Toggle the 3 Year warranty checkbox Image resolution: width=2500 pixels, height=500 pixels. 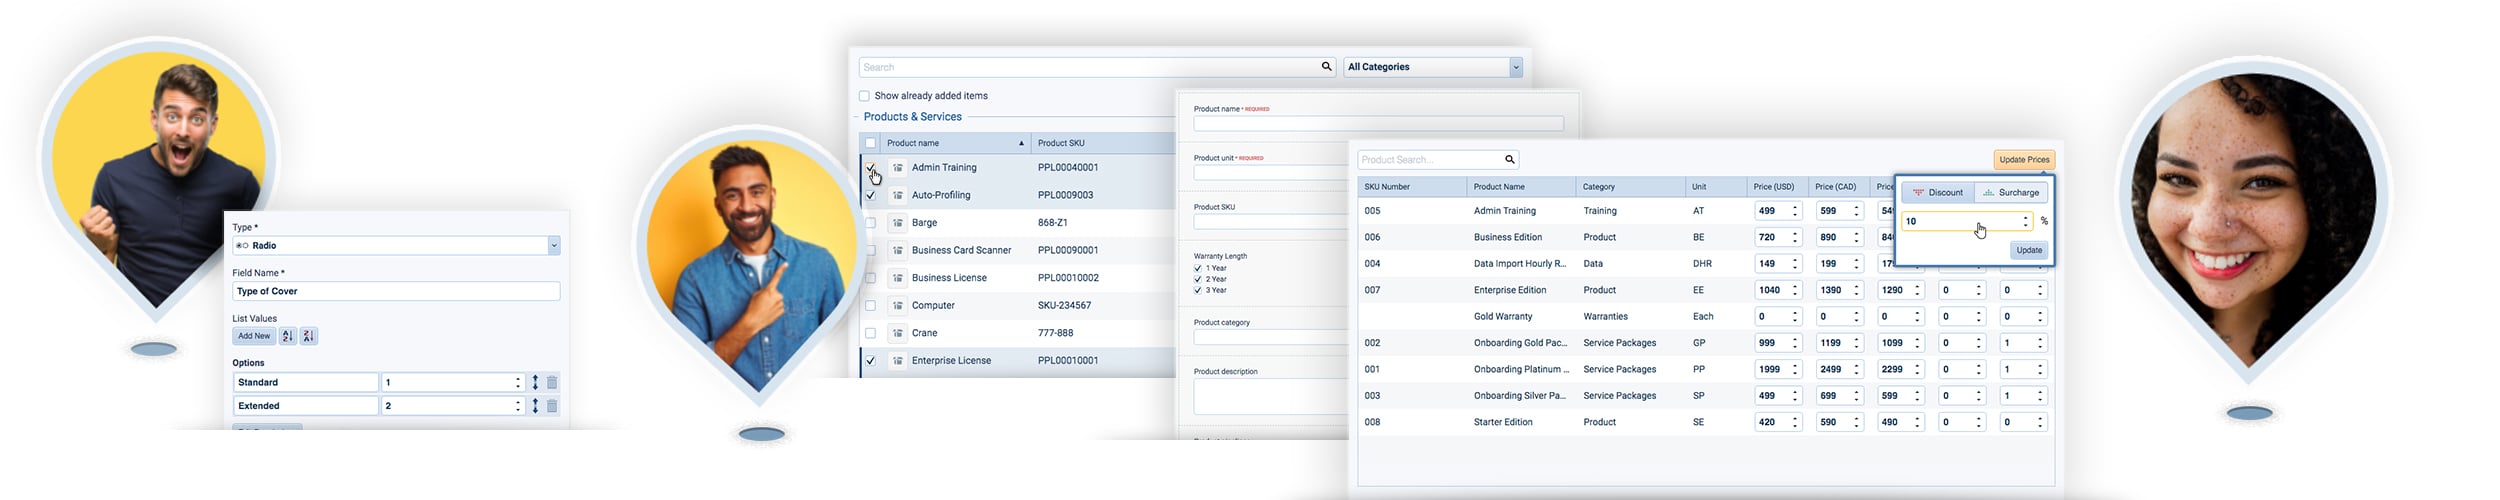(1198, 290)
